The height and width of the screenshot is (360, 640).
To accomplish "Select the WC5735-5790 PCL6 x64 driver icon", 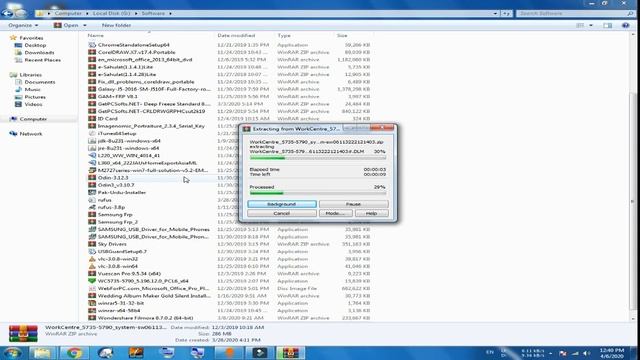I will click(92, 281).
